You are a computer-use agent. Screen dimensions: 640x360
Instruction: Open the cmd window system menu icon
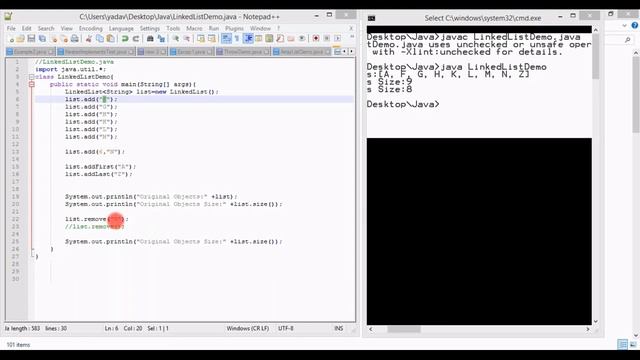371,18
